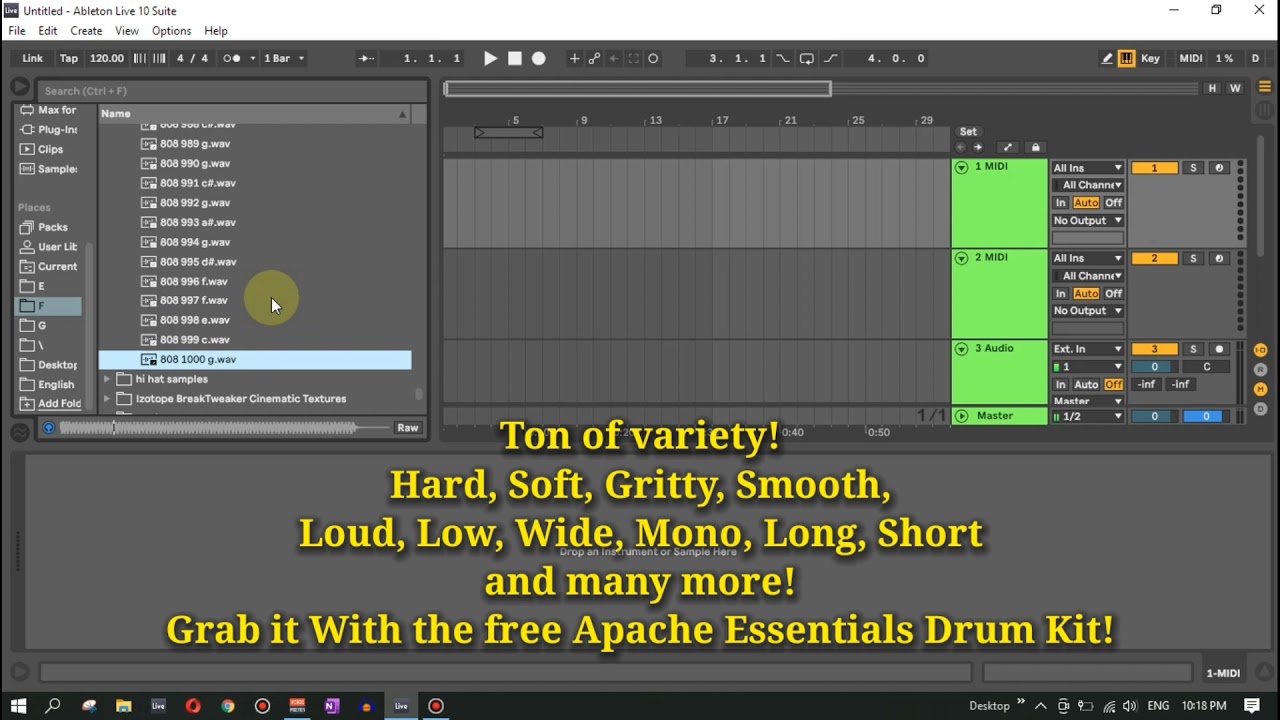Click the Raw preview button
1280x720 pixels.
point(407,428)
